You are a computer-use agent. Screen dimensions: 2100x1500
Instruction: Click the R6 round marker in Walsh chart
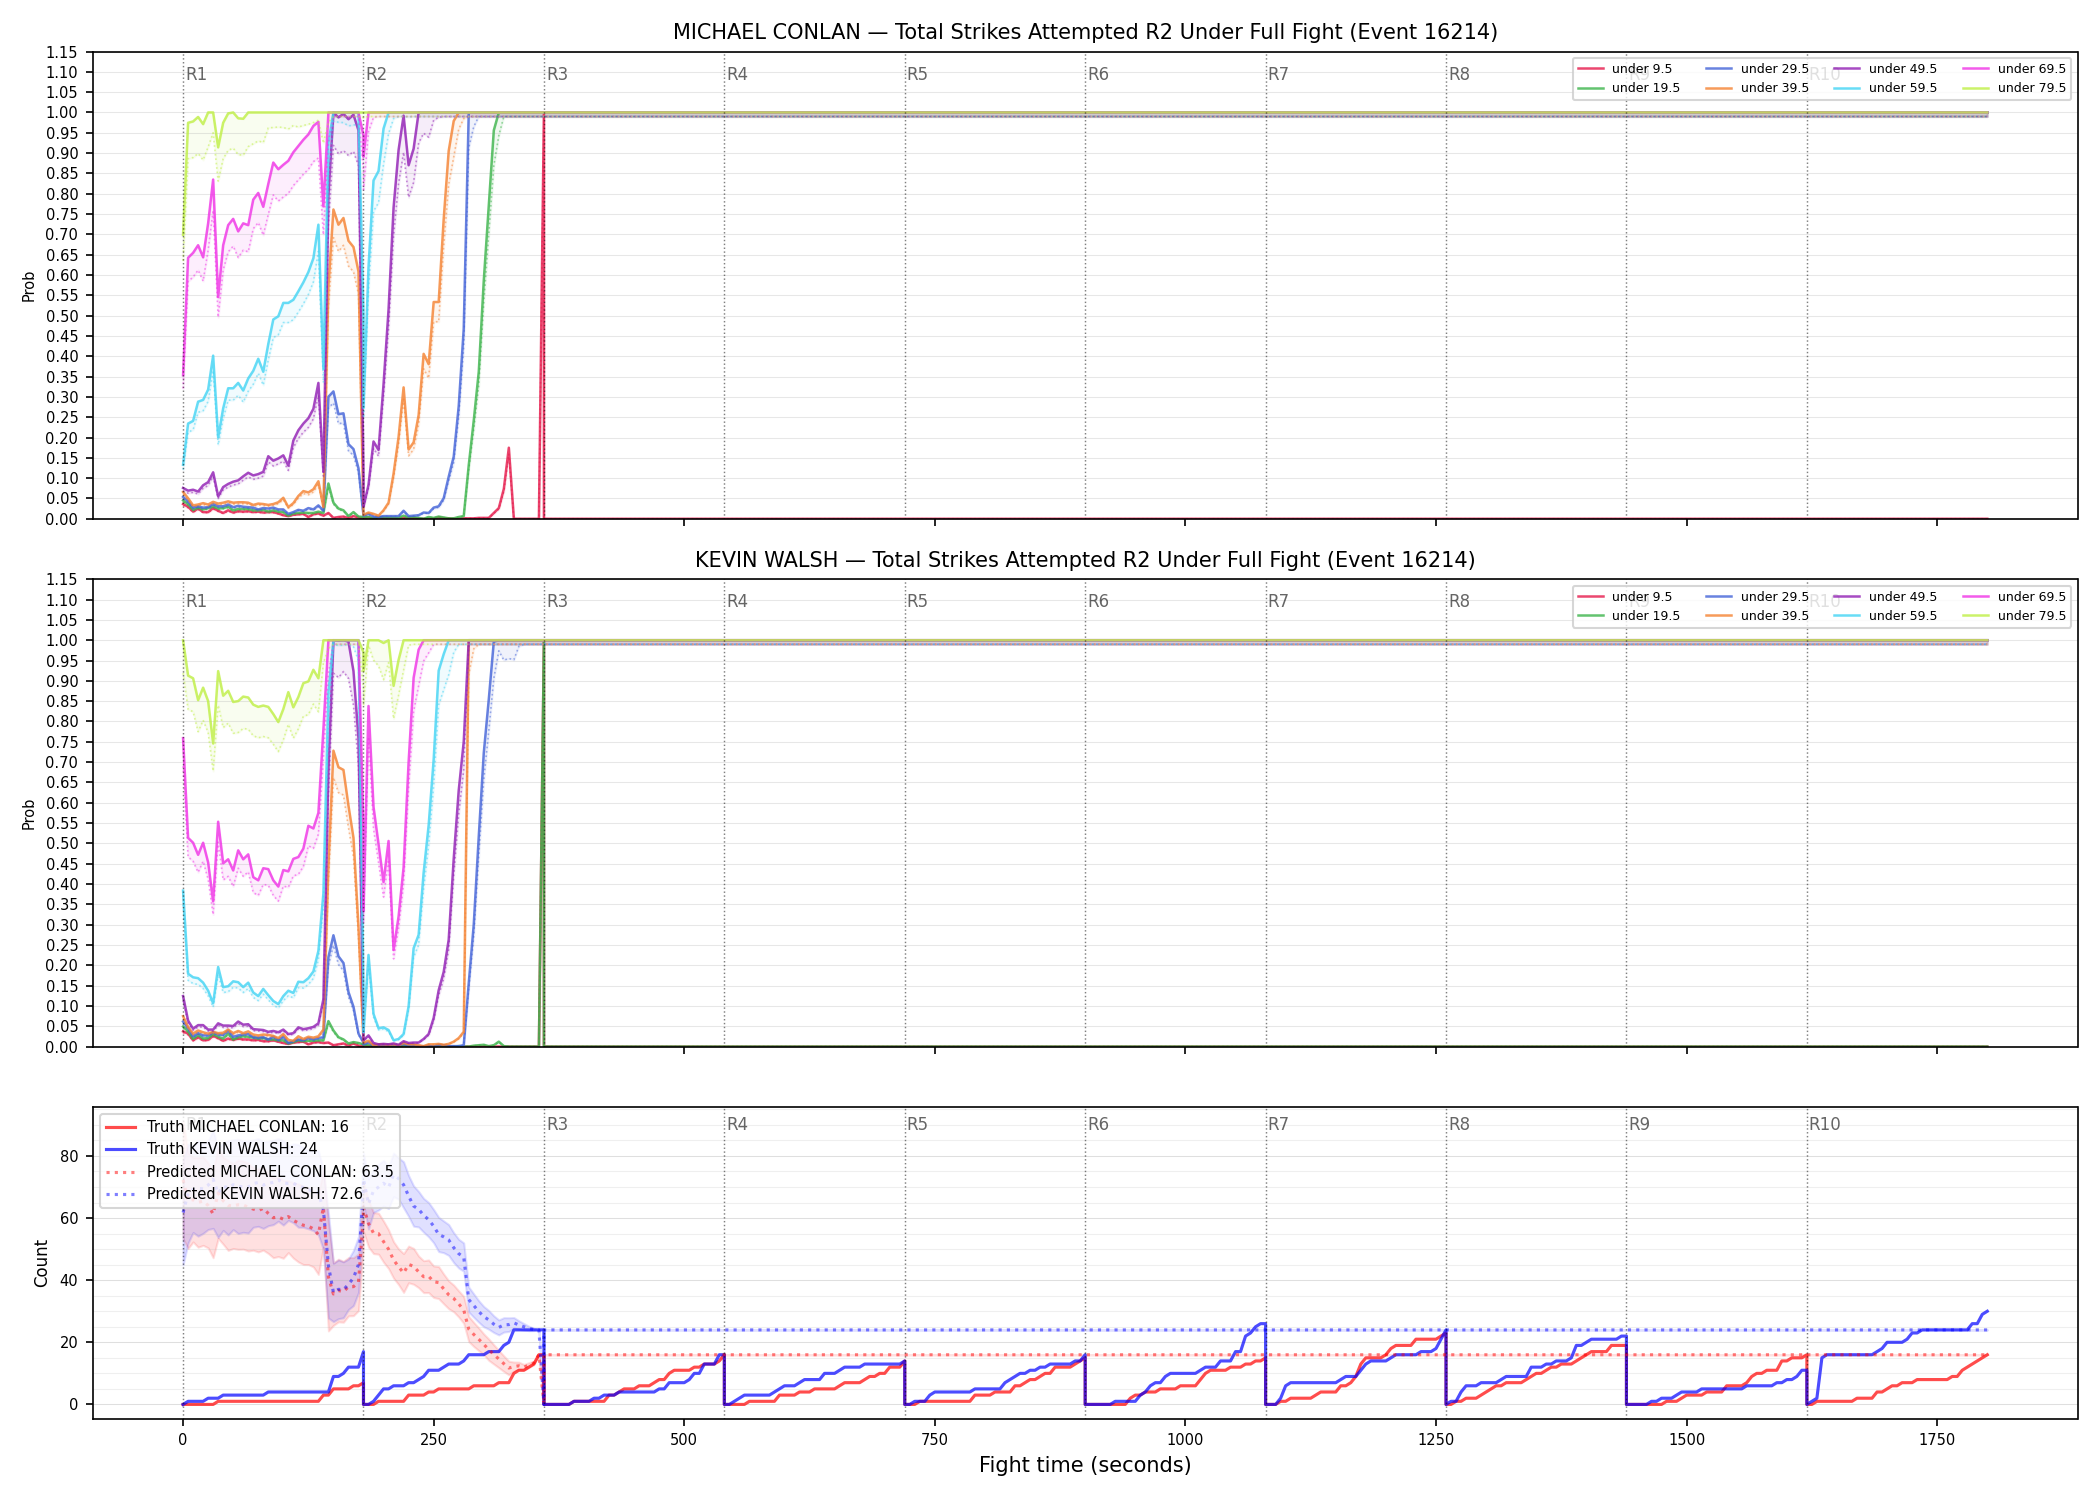click(x=1098, y=601)
